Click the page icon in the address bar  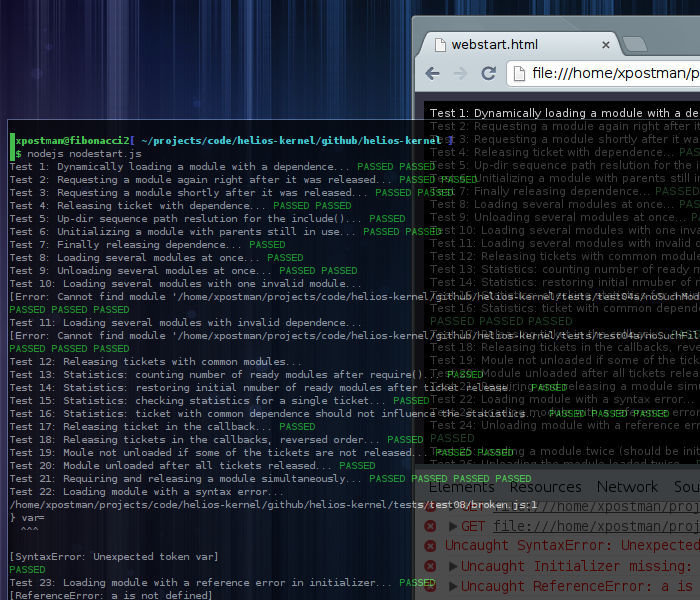(x=519, y=73)
